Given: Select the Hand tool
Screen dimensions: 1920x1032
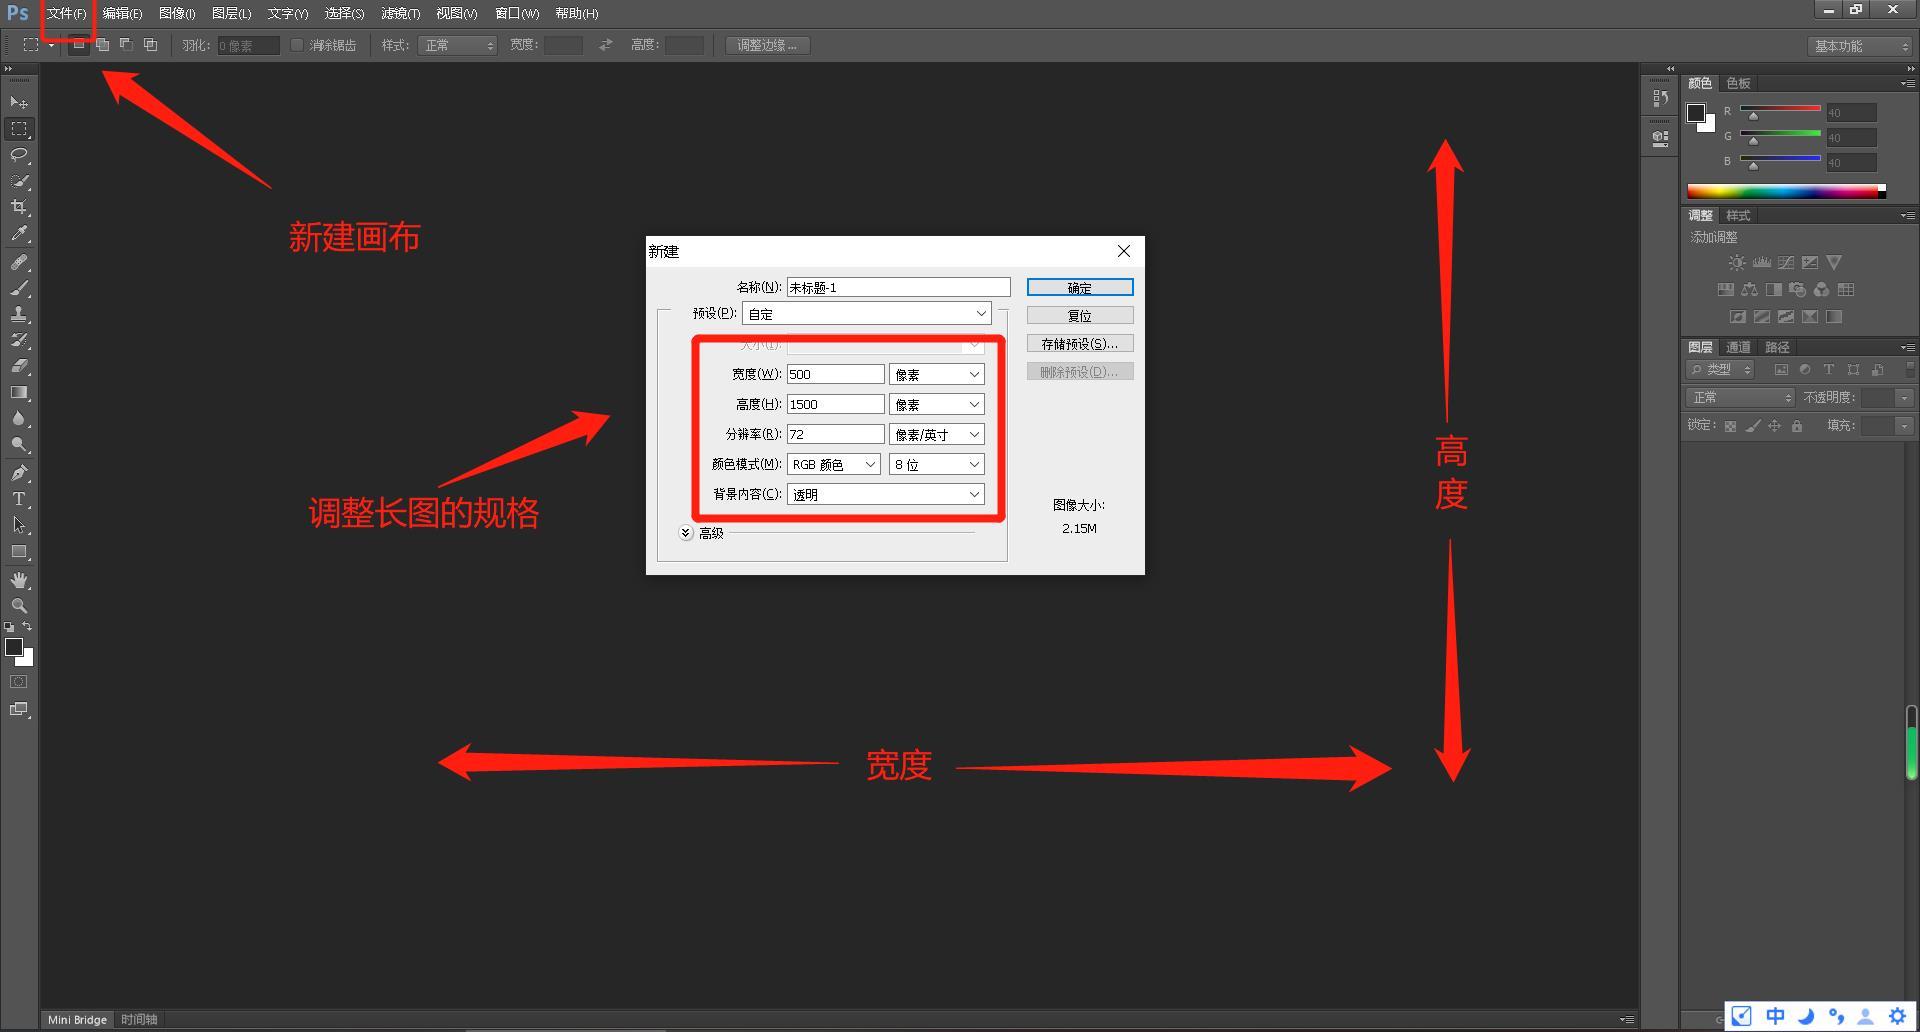Looking at the screenshot, I should click(19, 580).
